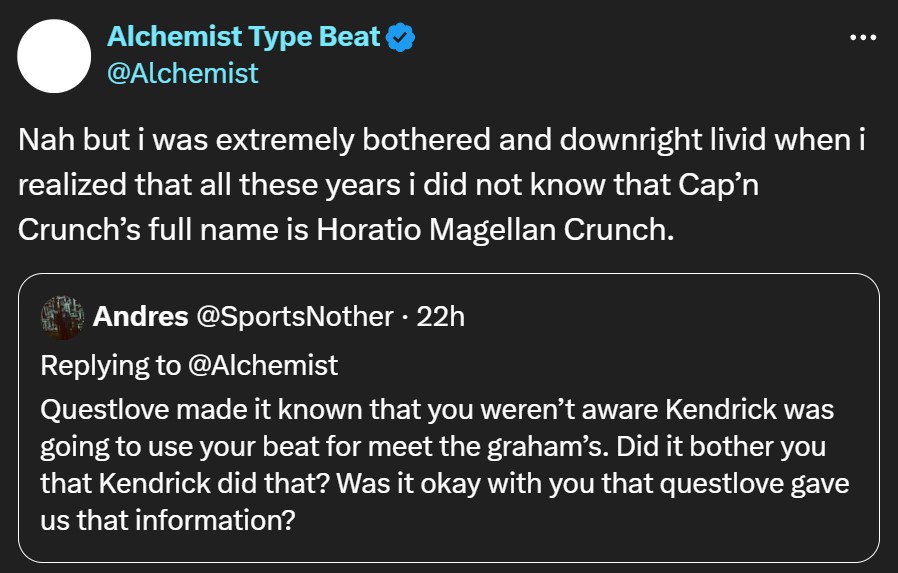This screenshot has height=573, width=898.
Task: Click the word "Cap'n" in the main tweet
Action: (718, 185)
